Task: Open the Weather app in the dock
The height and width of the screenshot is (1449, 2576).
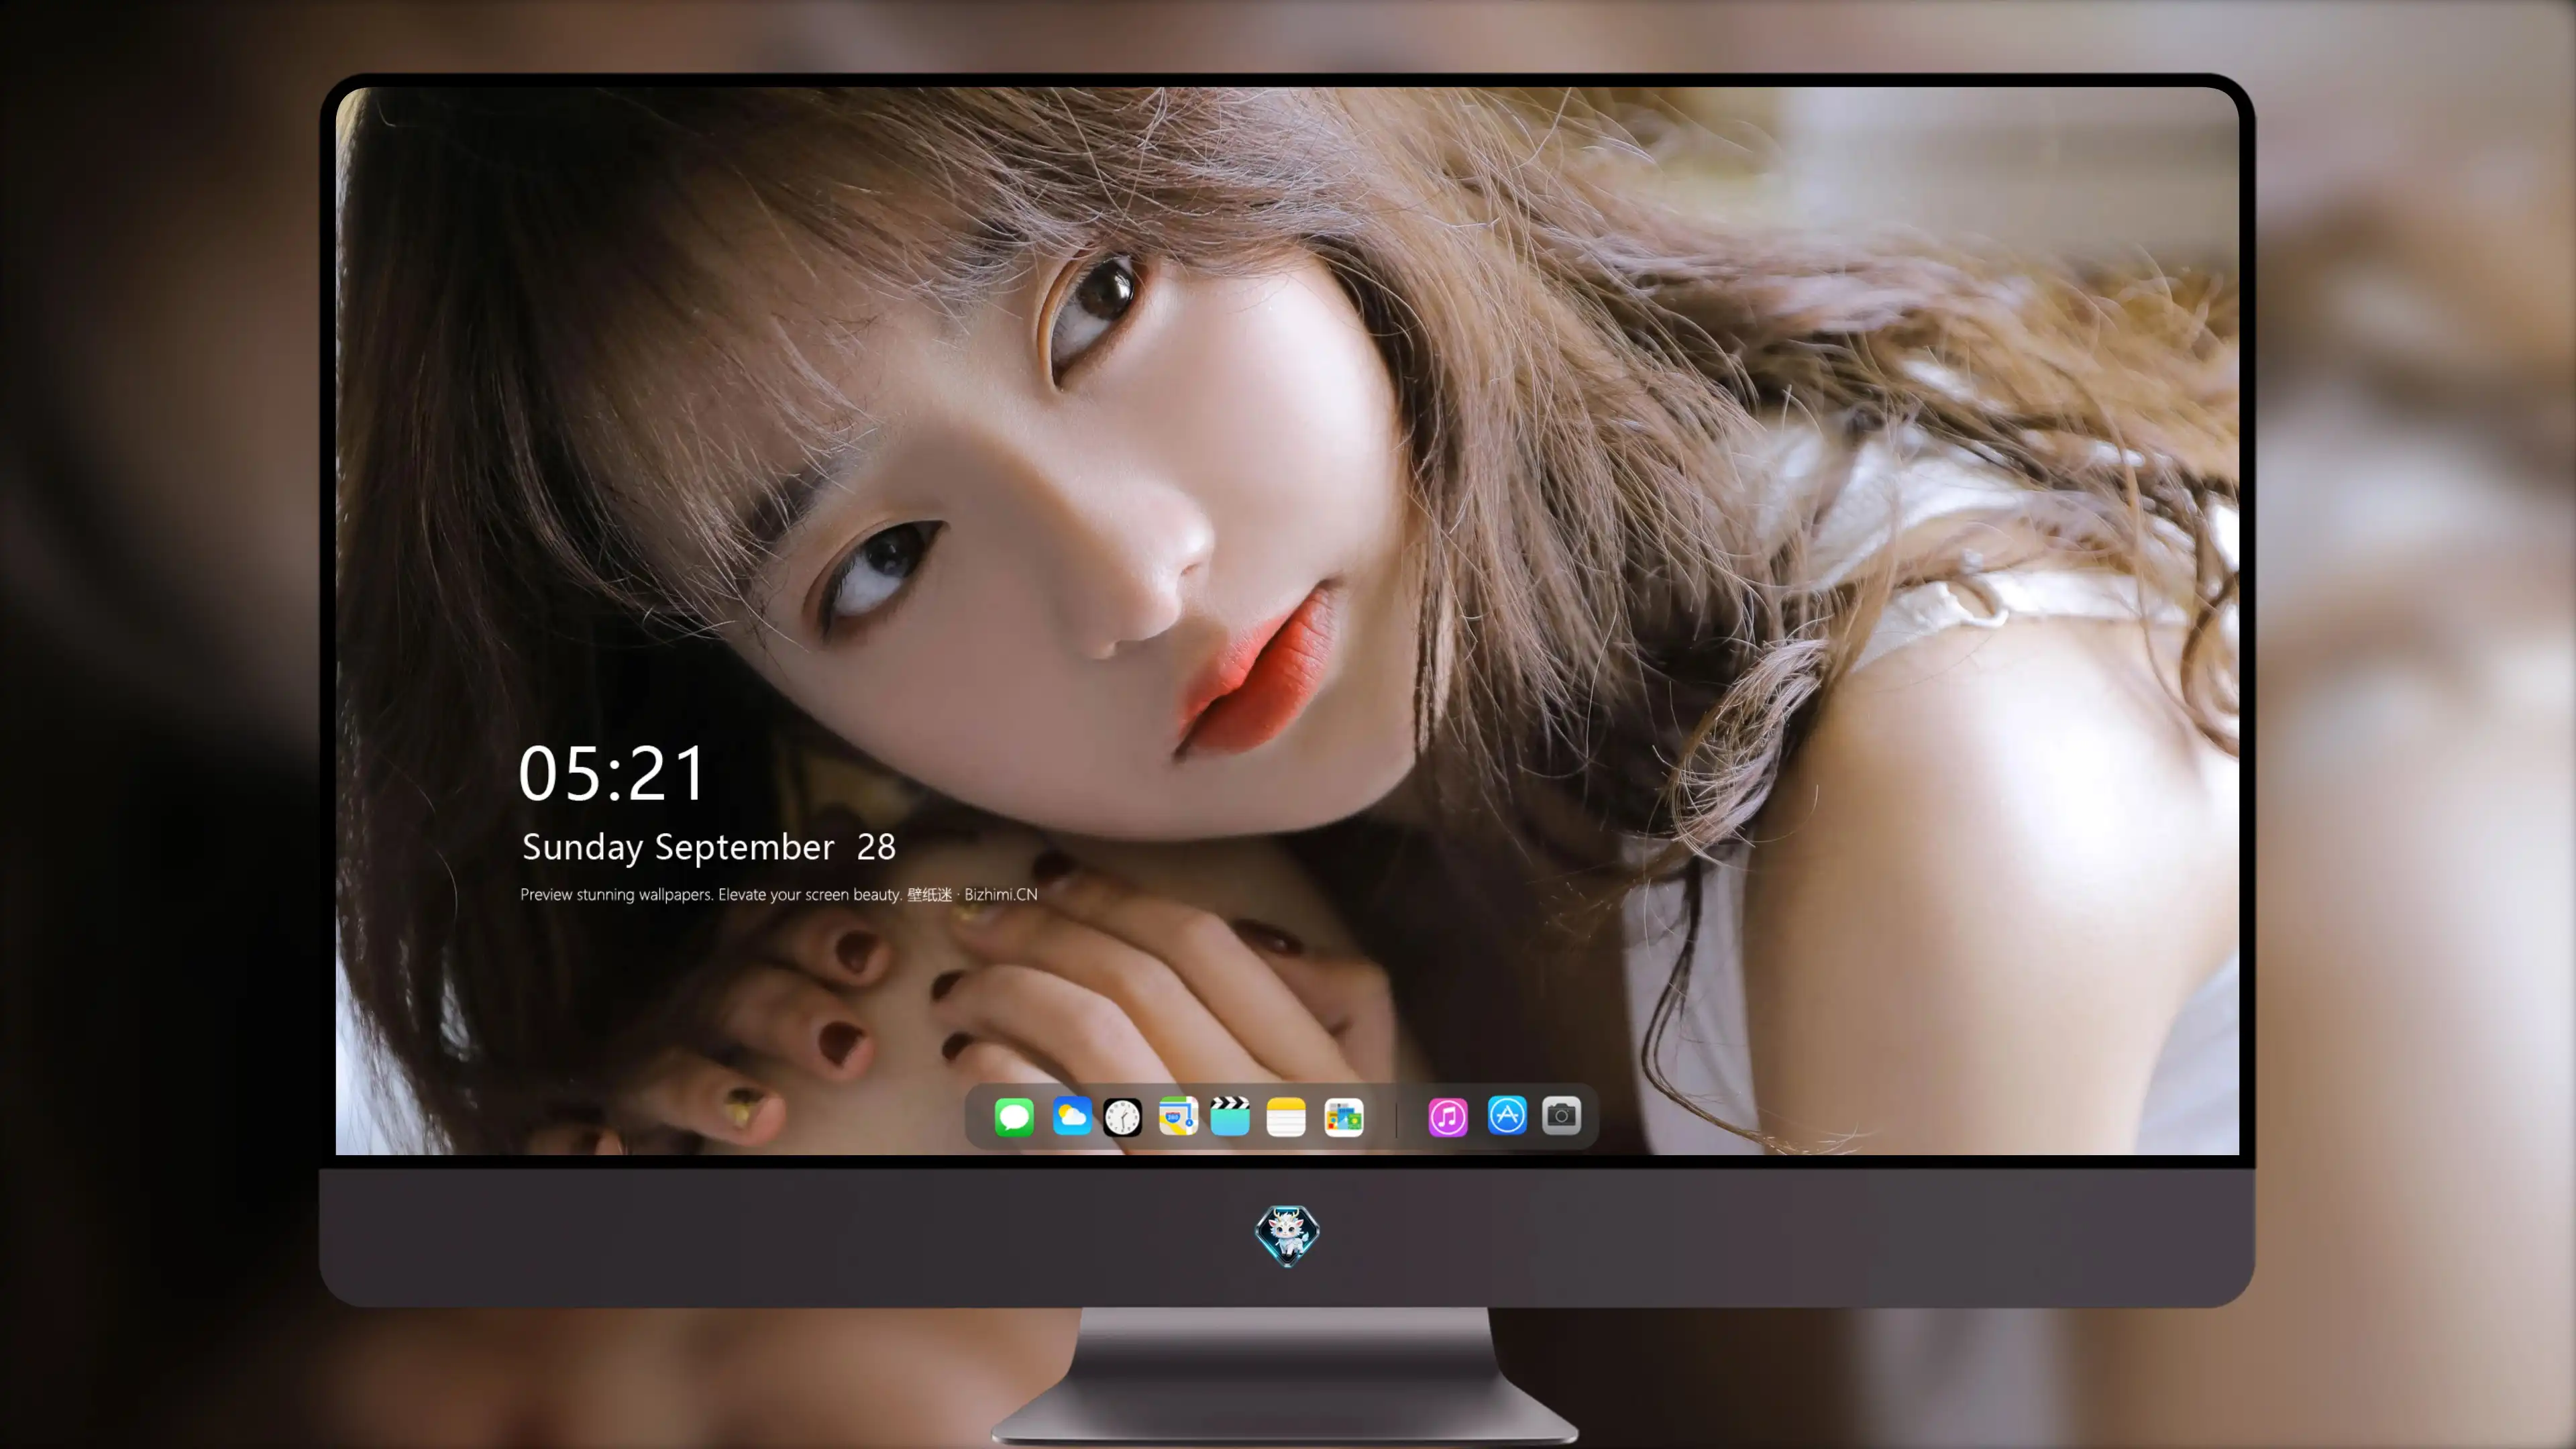Action: pos(1071,1116)
